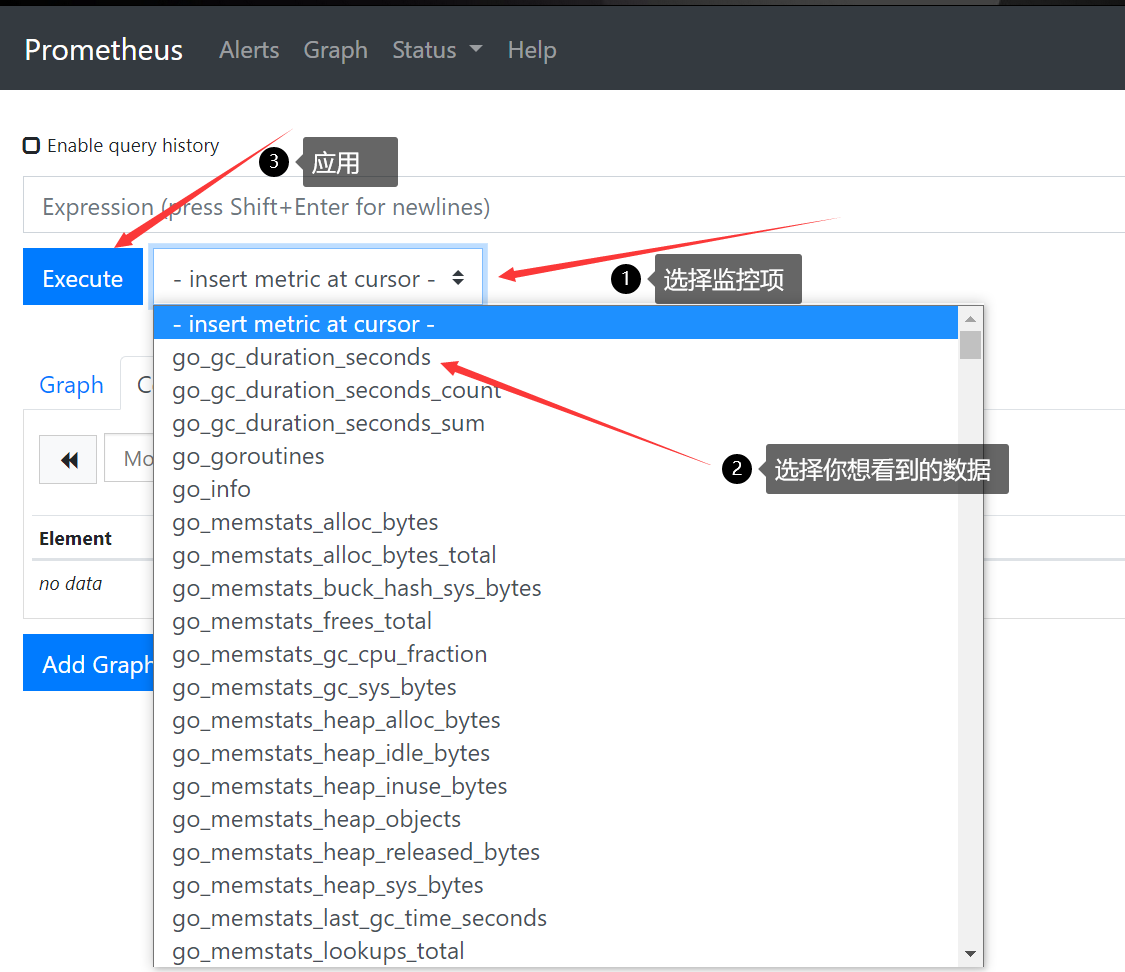Select go_gc_duration_seconds metric

[x=556, y=357]
